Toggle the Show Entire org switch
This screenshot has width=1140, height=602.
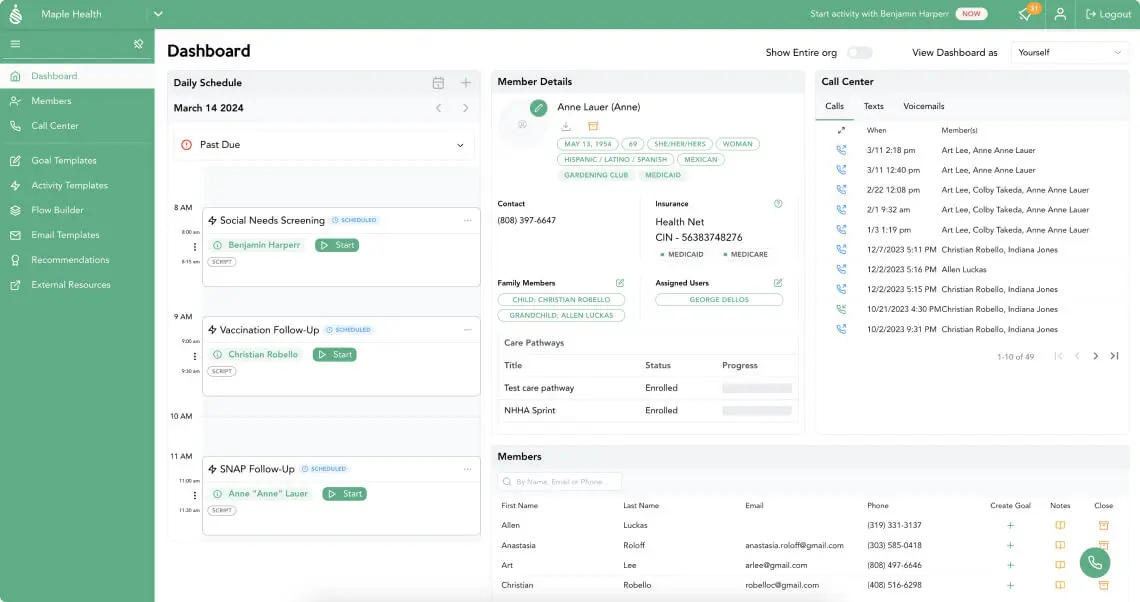point(859,53)
